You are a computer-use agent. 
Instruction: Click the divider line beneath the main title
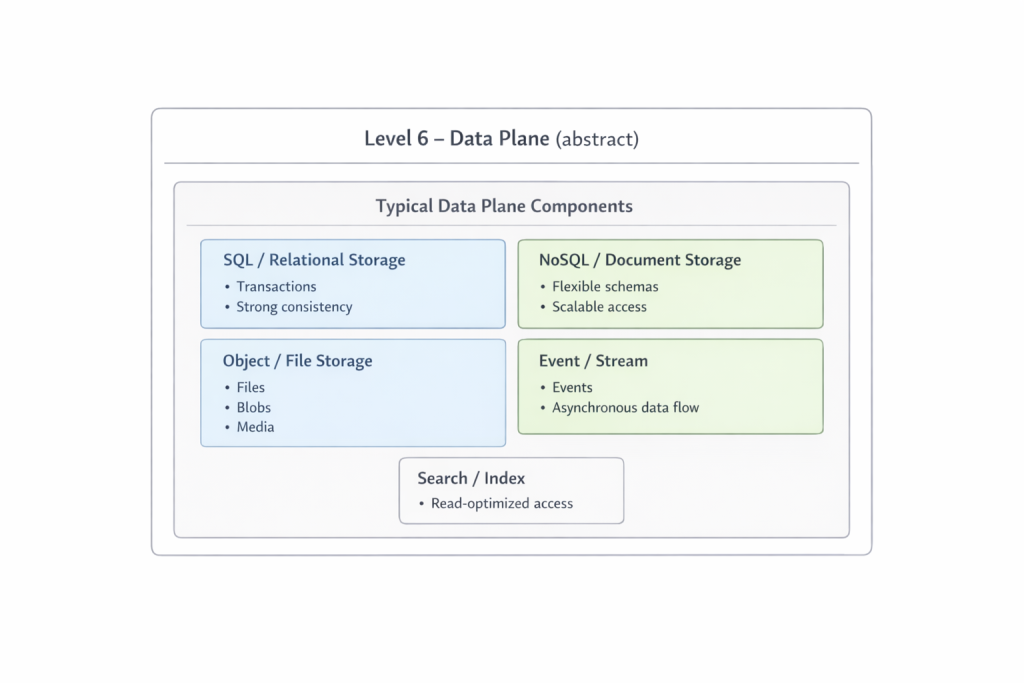coord(511,163)
